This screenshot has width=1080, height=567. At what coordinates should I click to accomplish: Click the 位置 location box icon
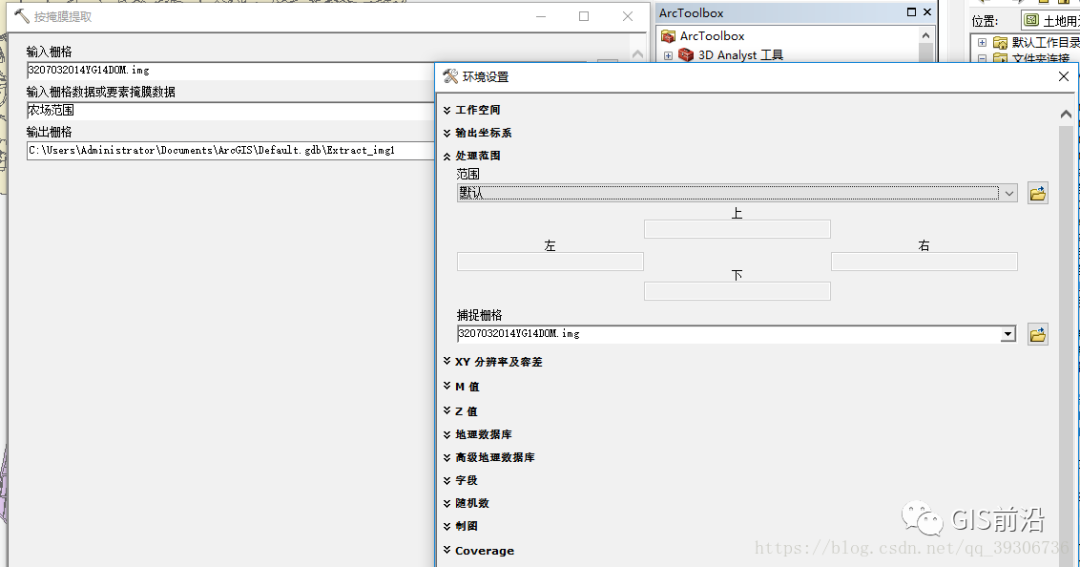click(x=1031, y=21)
